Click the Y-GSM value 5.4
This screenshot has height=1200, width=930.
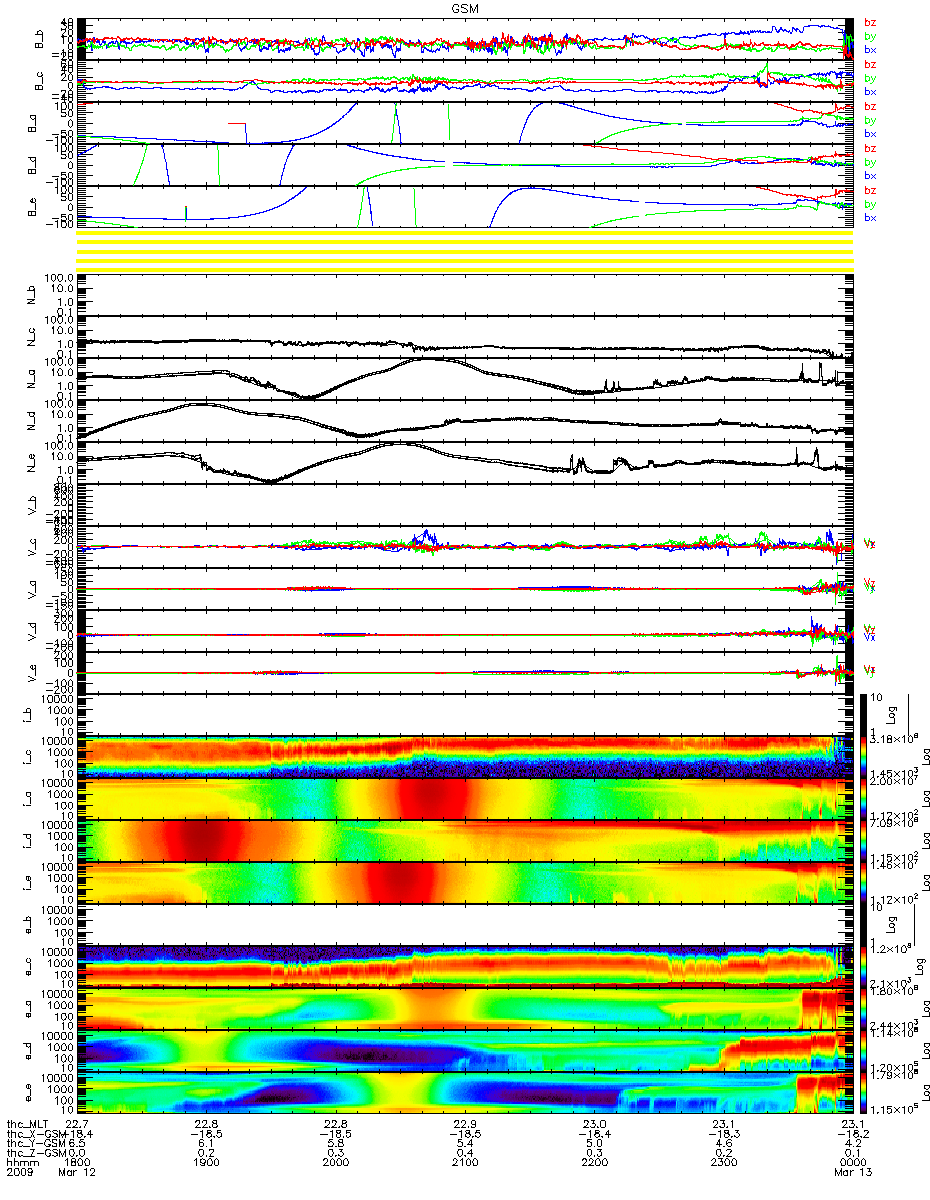tap(466, 1143)
